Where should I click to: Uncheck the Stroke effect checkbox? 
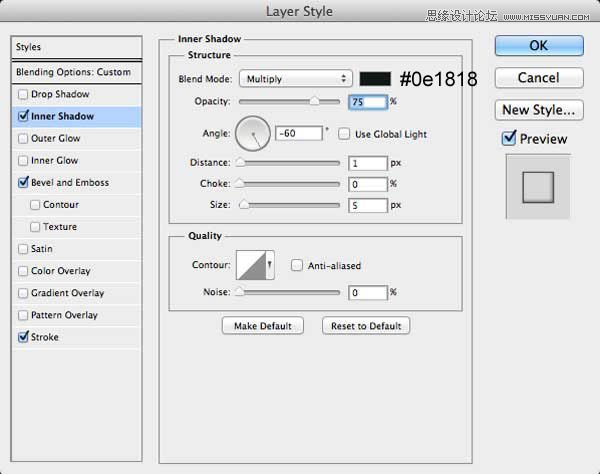[23, 337]
